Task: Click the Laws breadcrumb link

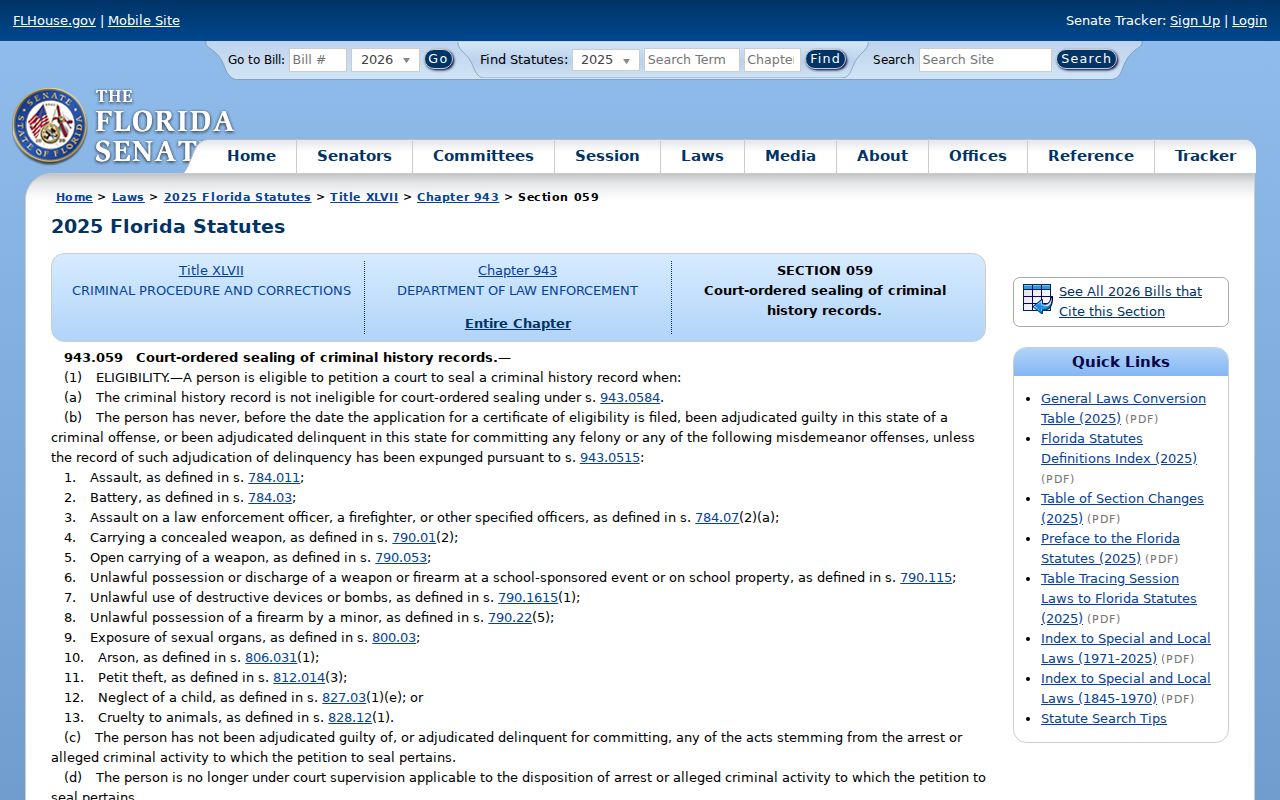Action: point(128,197)
